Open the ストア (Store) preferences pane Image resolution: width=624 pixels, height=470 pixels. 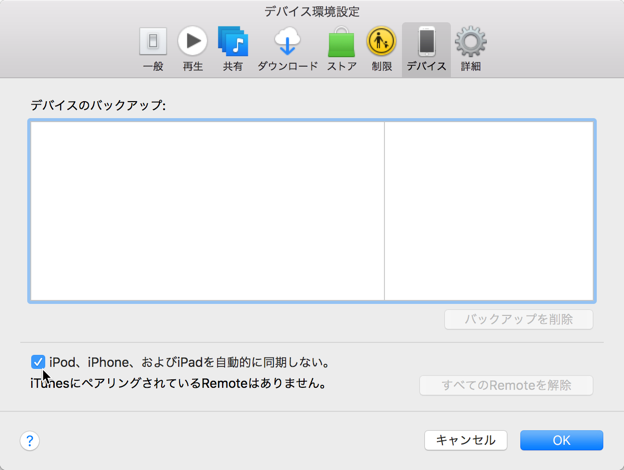coord(341,49)
